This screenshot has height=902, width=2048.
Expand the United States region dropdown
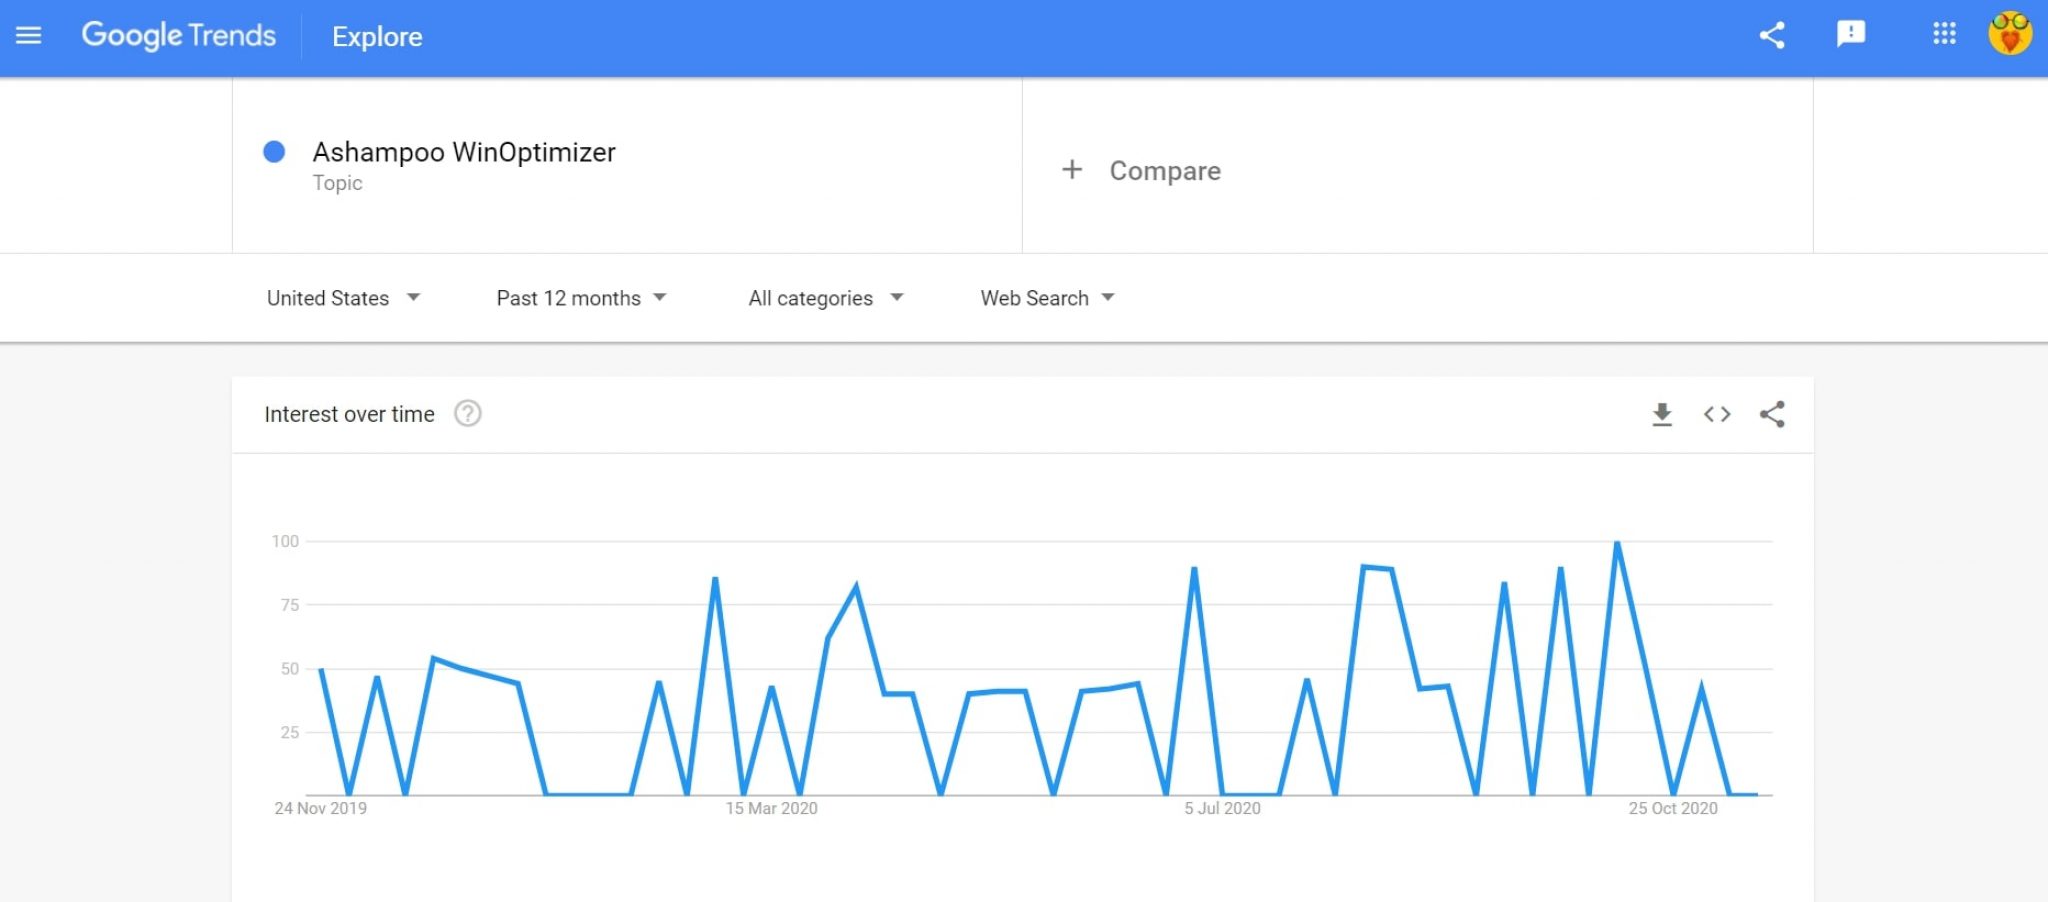click(x=343, y=298)
